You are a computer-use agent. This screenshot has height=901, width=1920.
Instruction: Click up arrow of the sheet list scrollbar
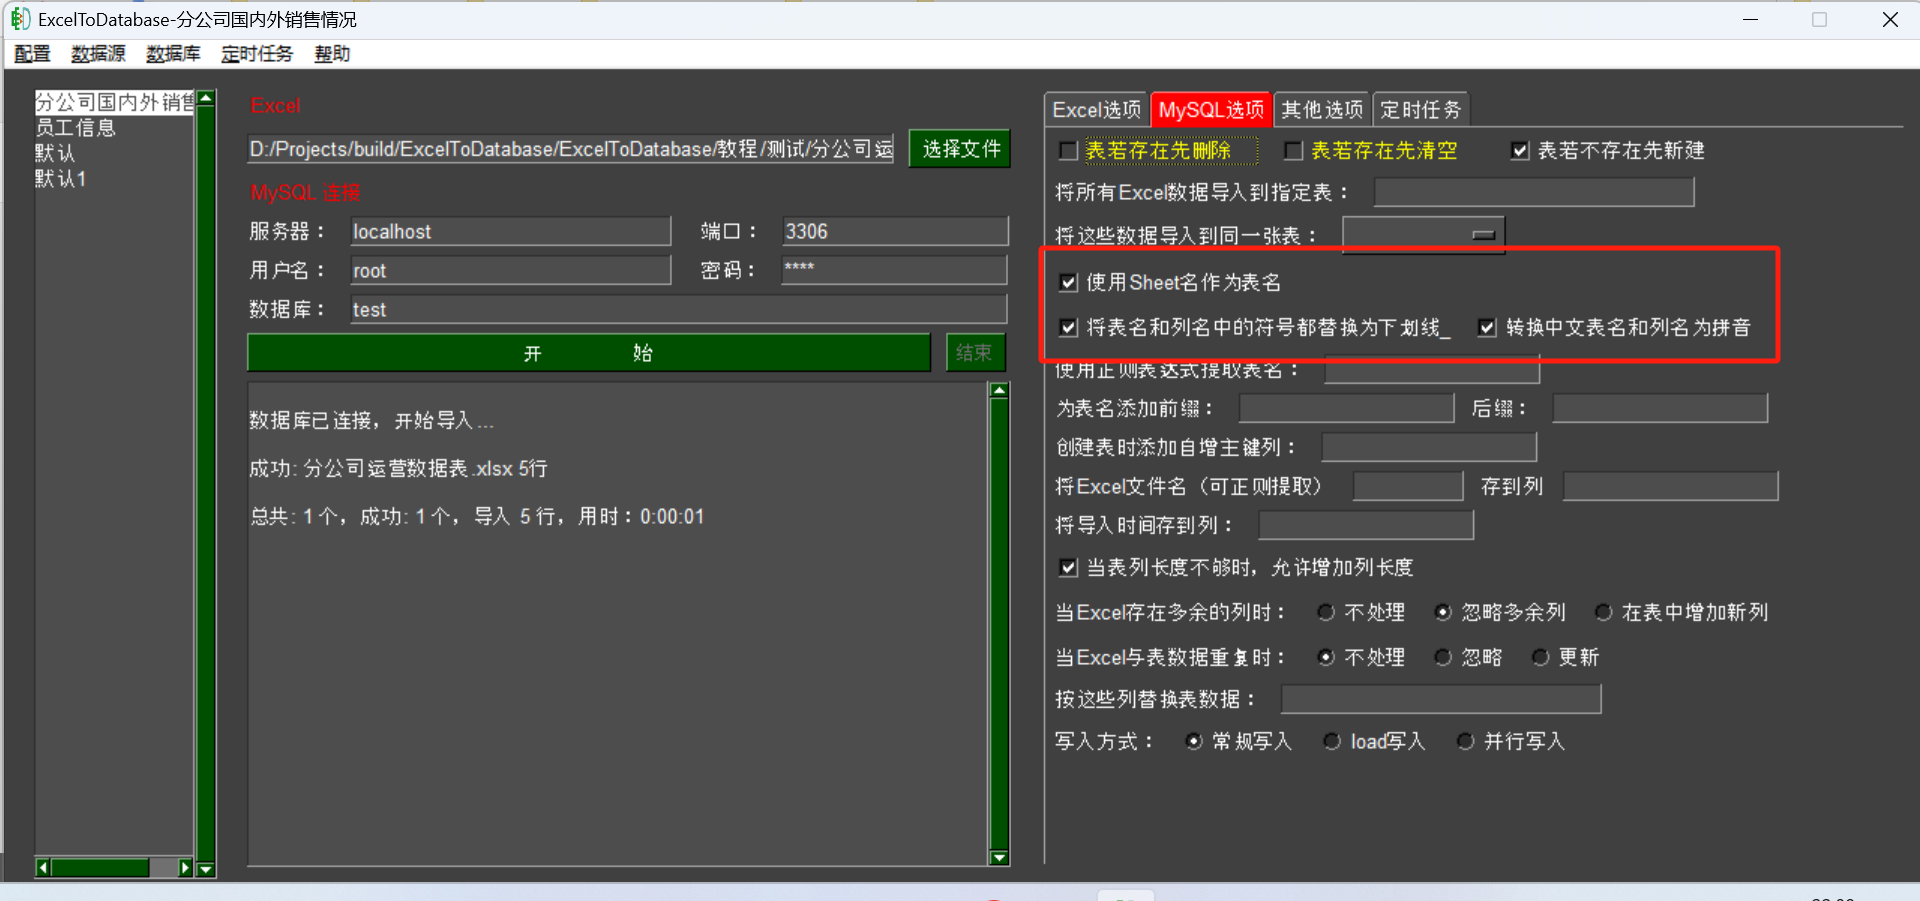206,98
